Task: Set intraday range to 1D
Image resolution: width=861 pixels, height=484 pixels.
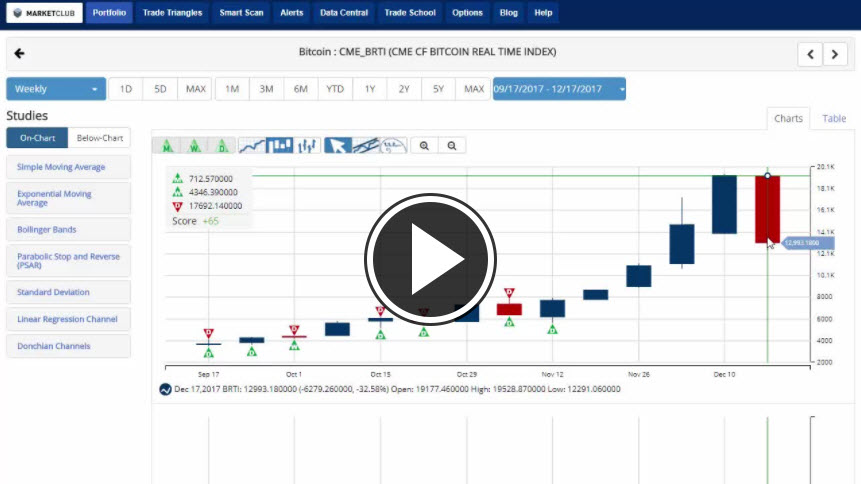Action: point(126,89)
